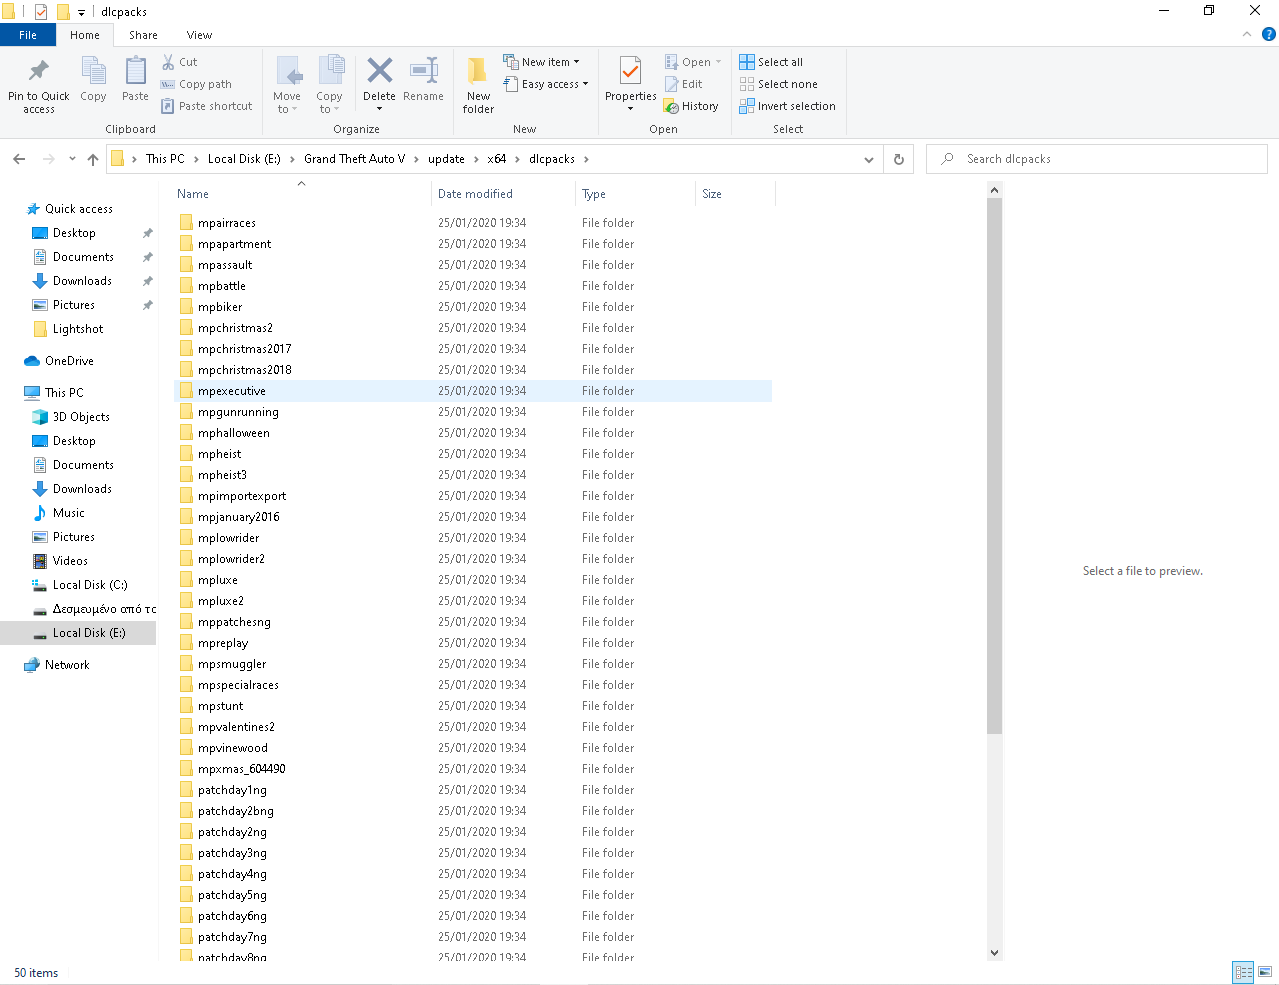Switch to Details view icon in status bar
Screen dimensions: 1279x985
pos(1243,972)
